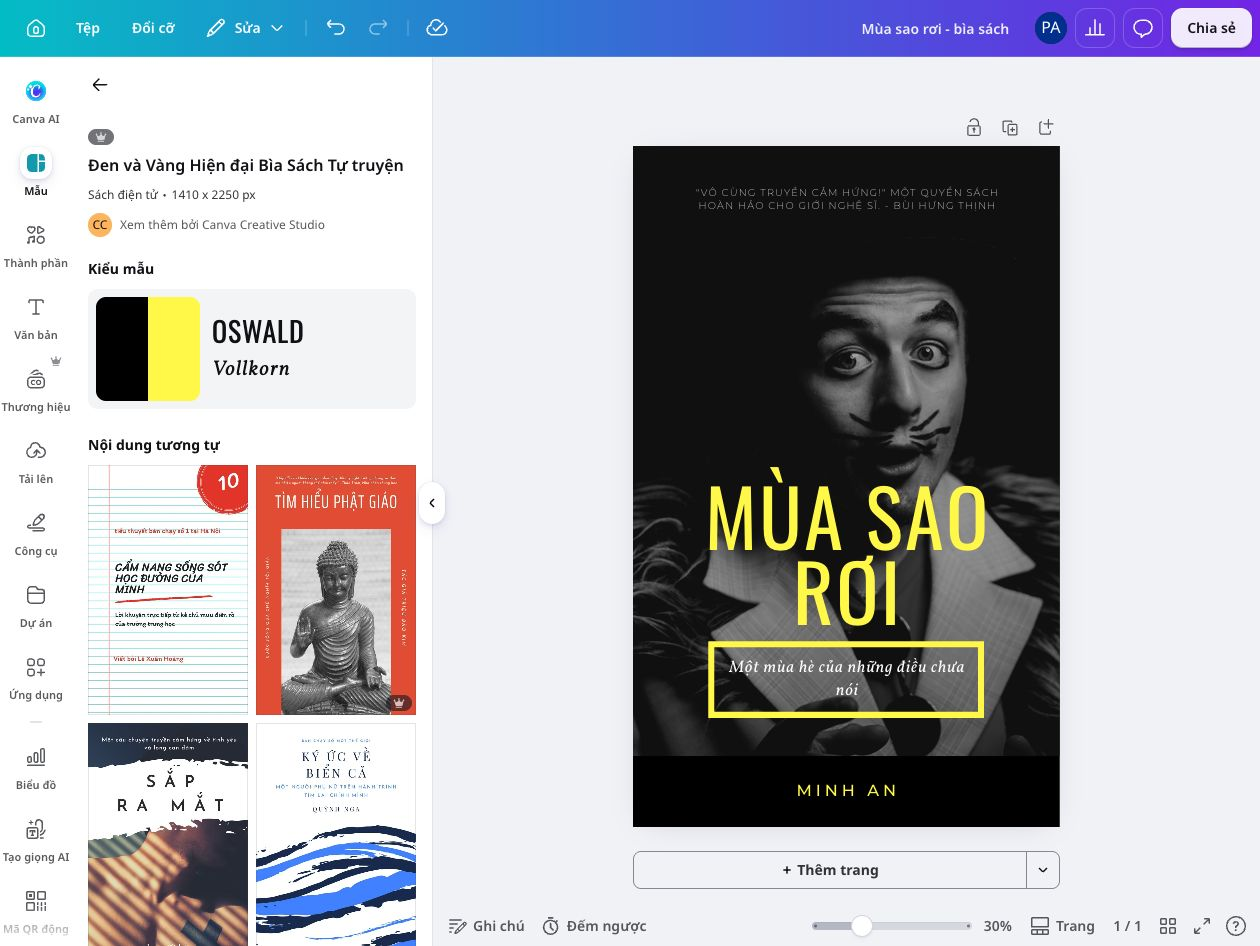This screenshot has width=1260, height=946.
Task: Check the cloud save status icon
Action: 436,28
